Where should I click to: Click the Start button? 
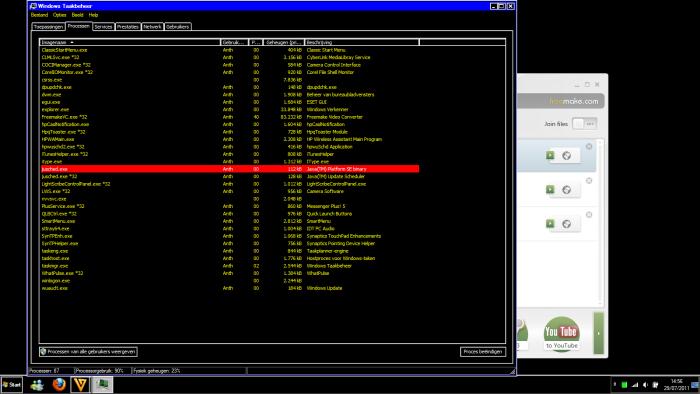point(12,385)
